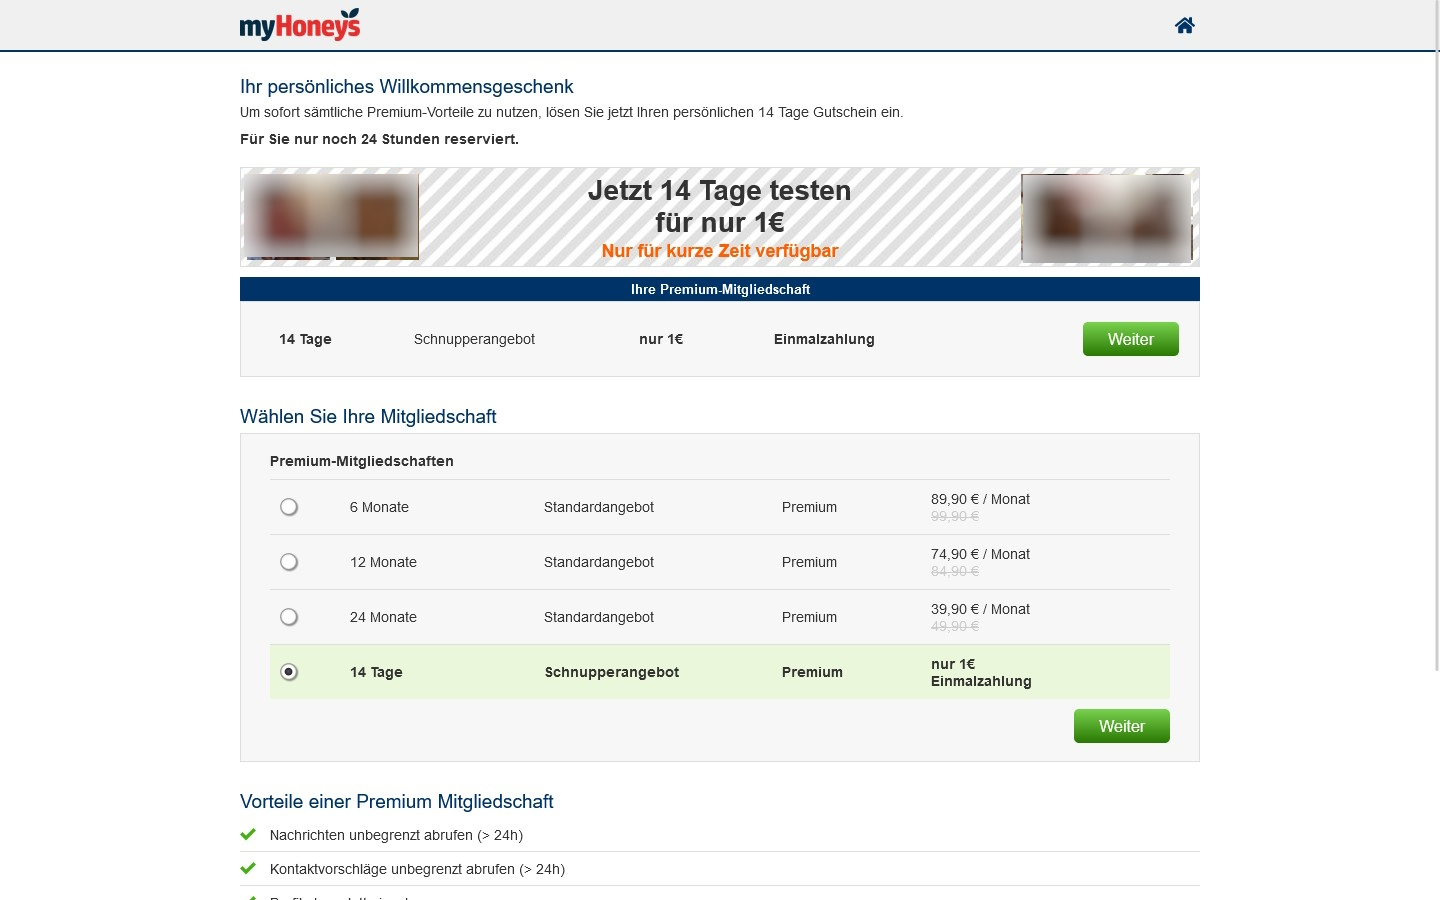Click checkmark beside Nachrichten unbegrenzt abrufen
The height and width of the screenshot is (900, 1440).
tap(248, 834)
